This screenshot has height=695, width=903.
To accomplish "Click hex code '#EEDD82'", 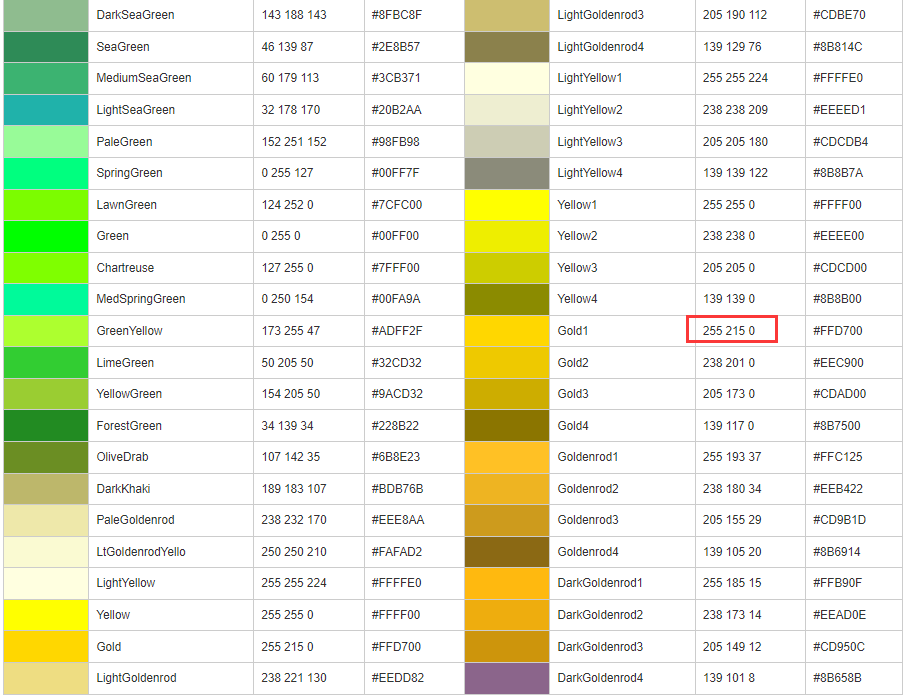I will pyautogui.click(x=397, y=678).
